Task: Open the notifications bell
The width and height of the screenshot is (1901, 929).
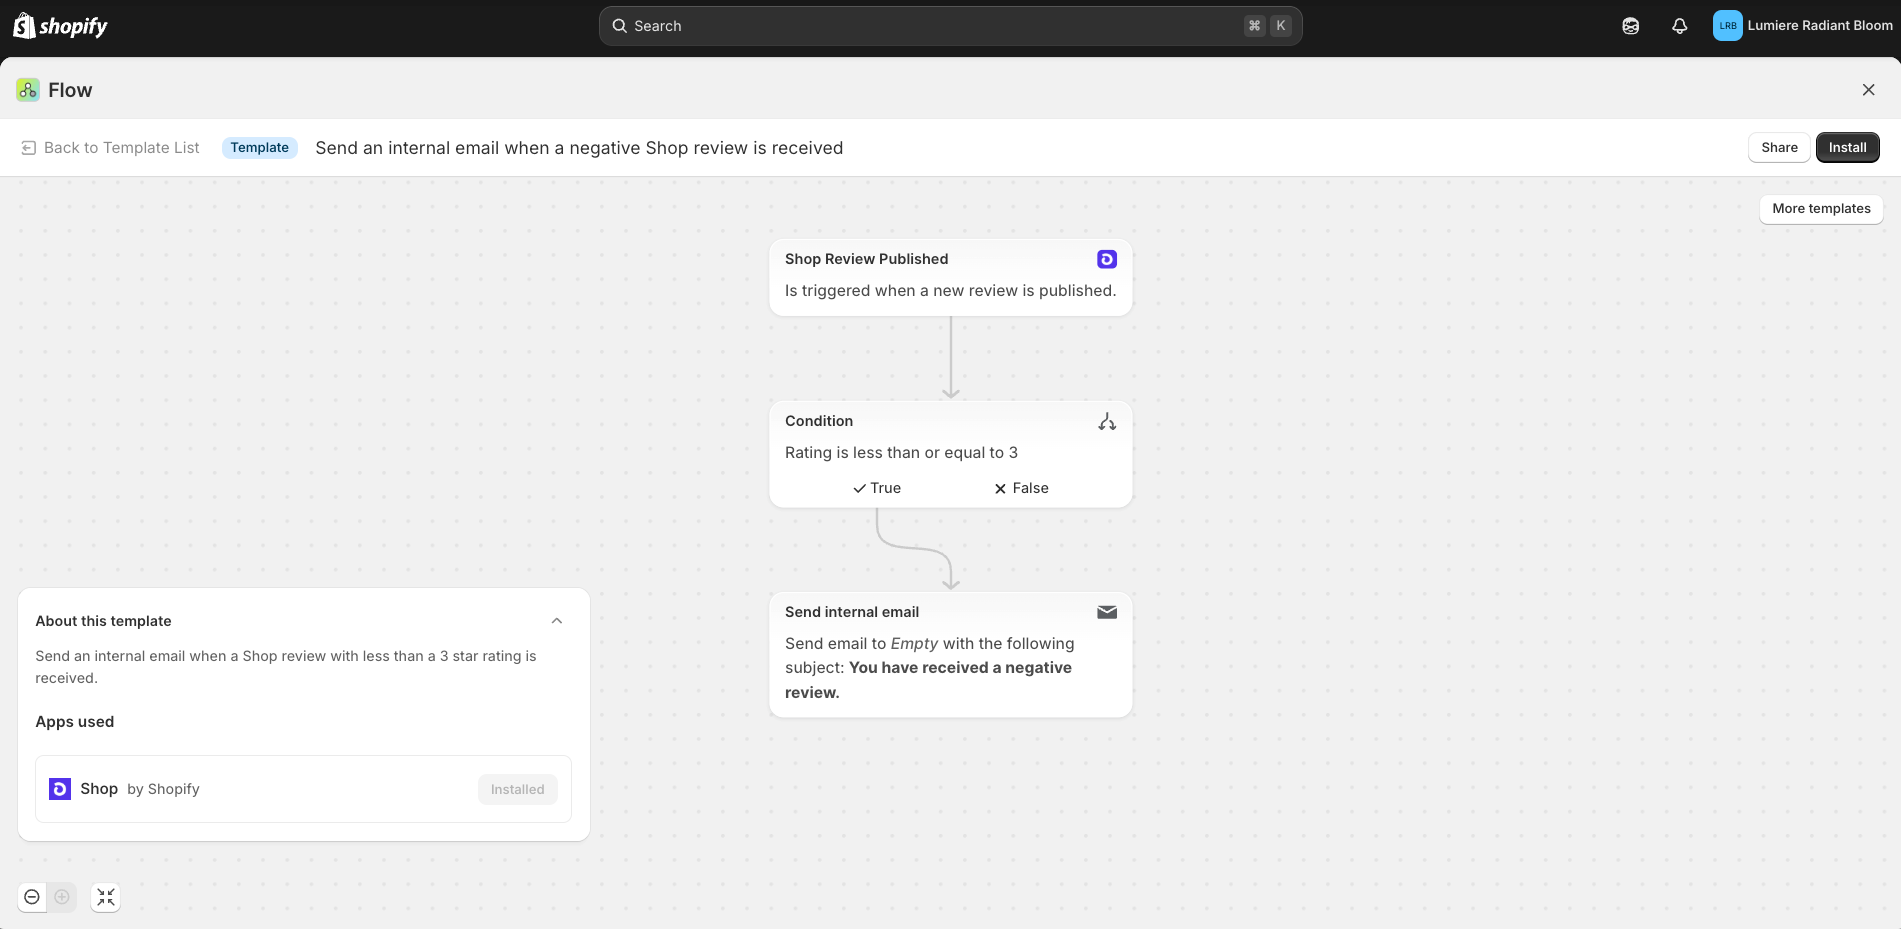Action: tap(1679, 26)
